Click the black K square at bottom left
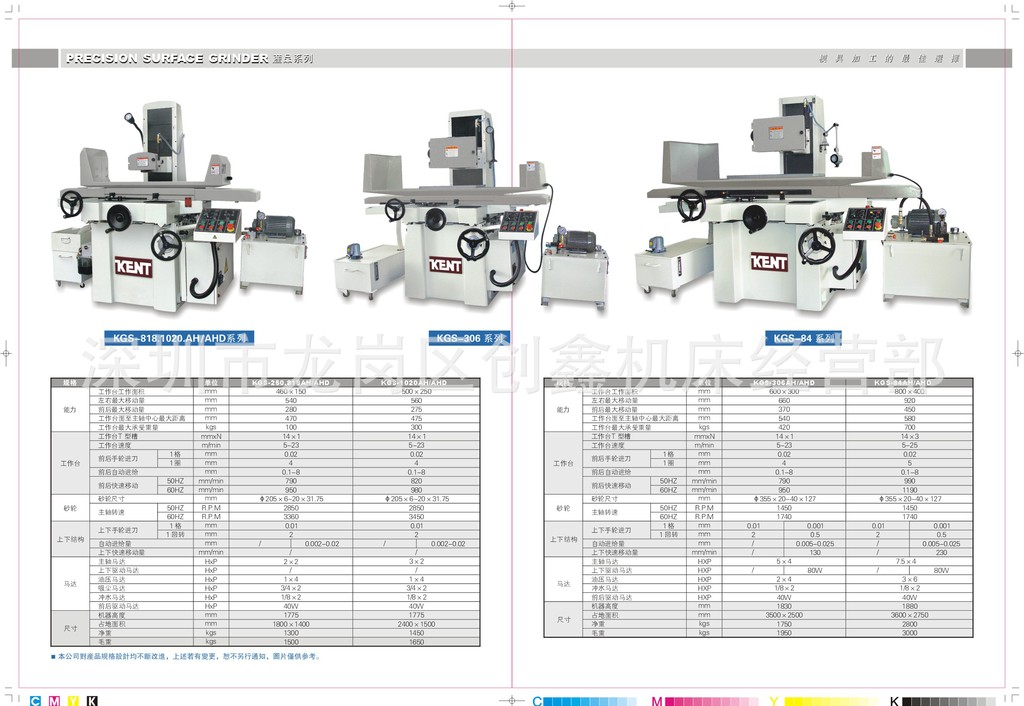Screen dimensions: 1024x706 click(92, 700)
